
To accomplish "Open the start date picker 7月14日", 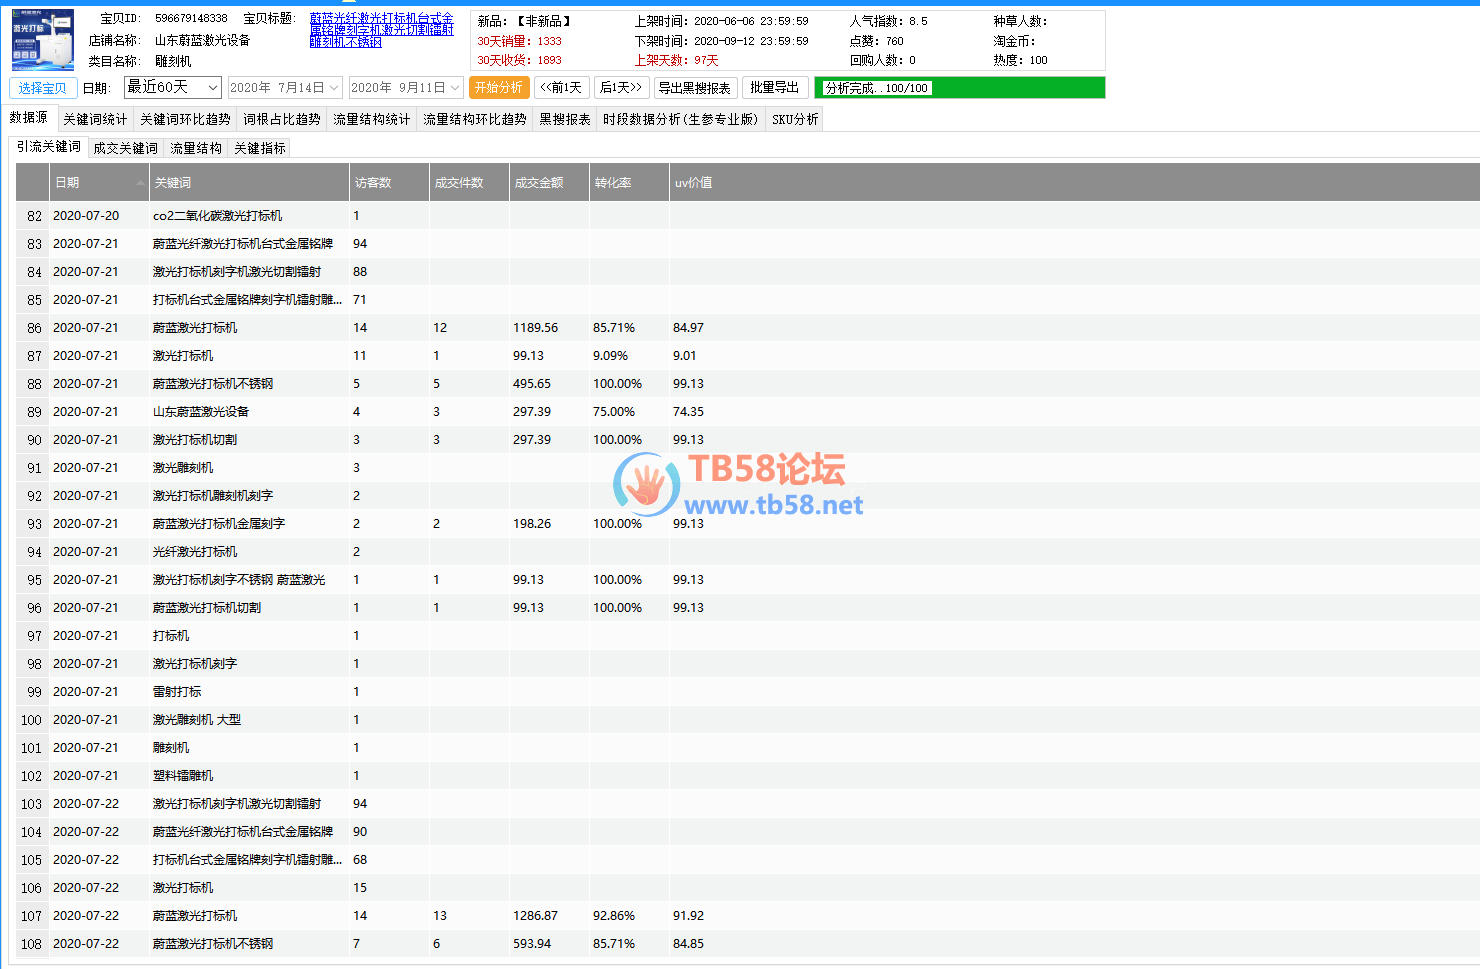I will click(x=285, y=88).
